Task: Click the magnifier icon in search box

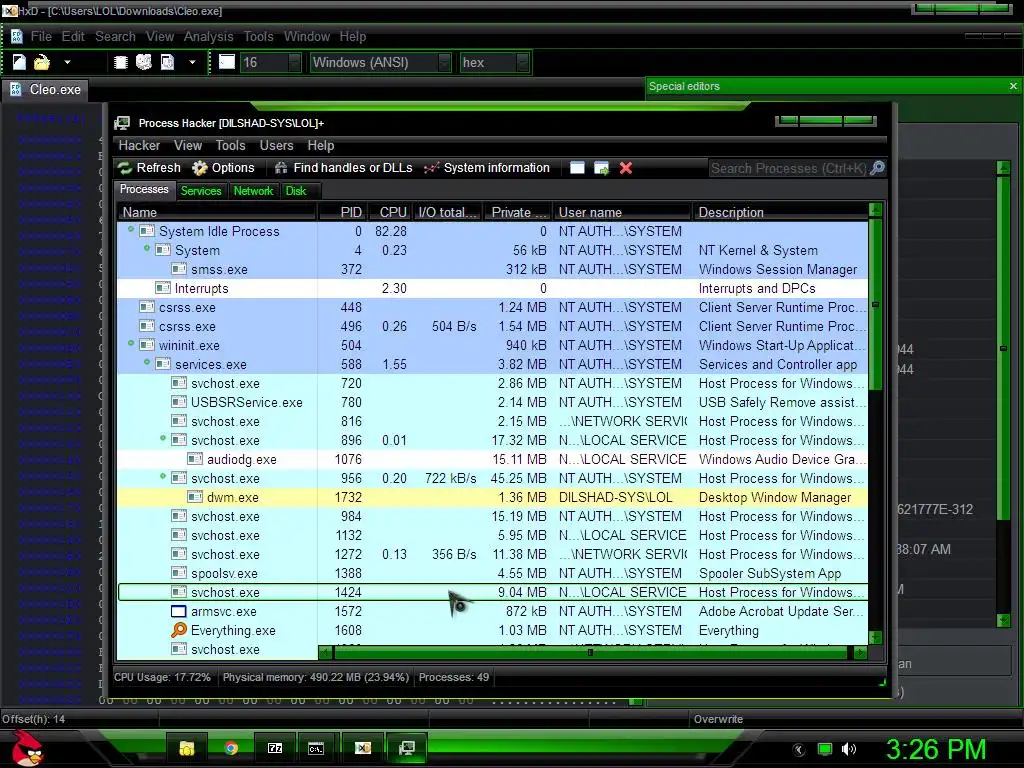Action: click(878, 168)
